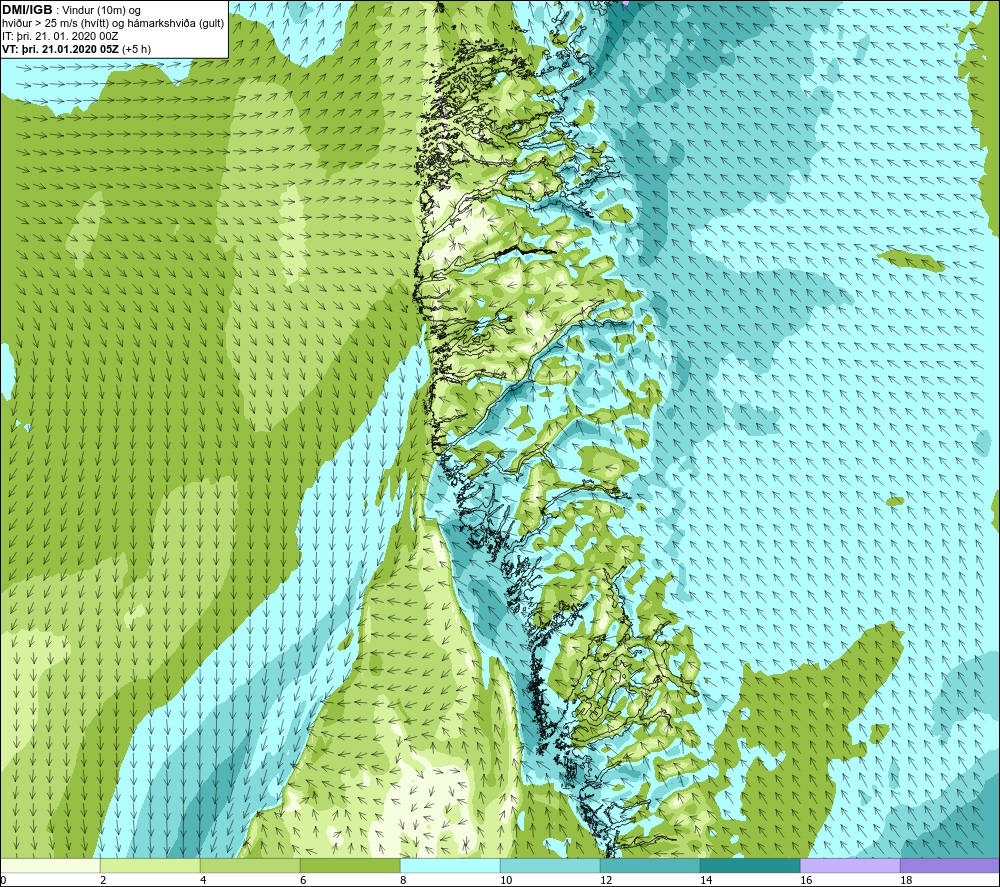Click the legend scale number '10'
1000x887 pixels.
point(506,880)
